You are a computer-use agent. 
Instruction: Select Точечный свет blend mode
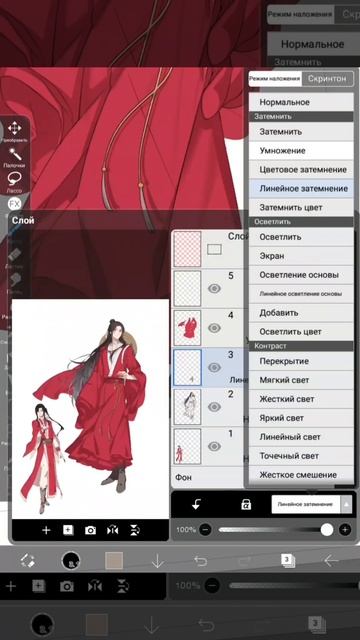coord(301,456)
